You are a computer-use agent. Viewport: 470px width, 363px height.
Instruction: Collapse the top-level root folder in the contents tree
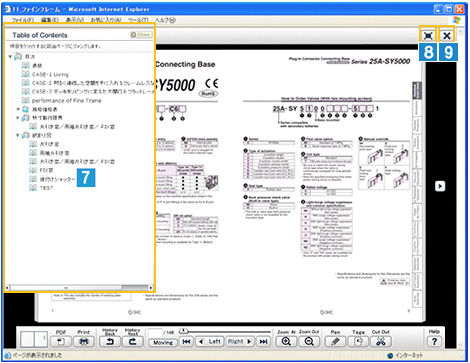(x=10, y=57)
